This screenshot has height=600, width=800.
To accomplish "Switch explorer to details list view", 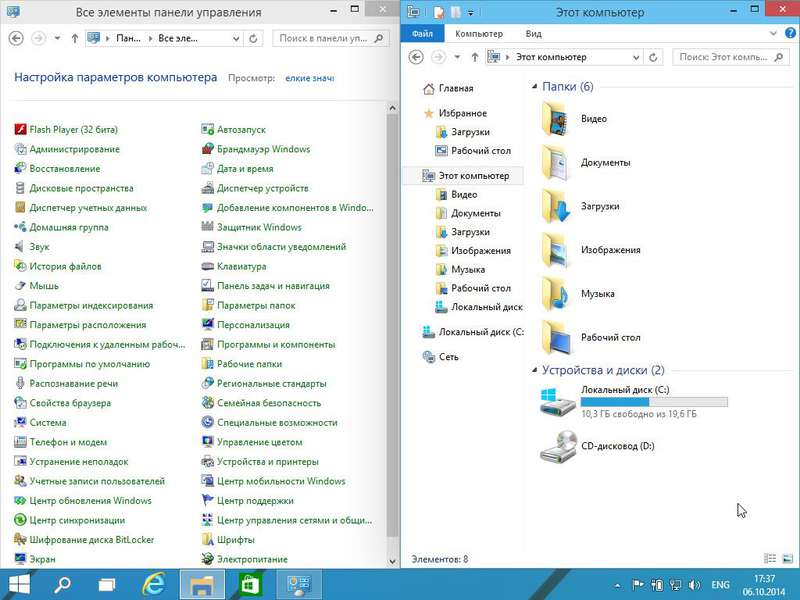I will click(x=770, y=559).
